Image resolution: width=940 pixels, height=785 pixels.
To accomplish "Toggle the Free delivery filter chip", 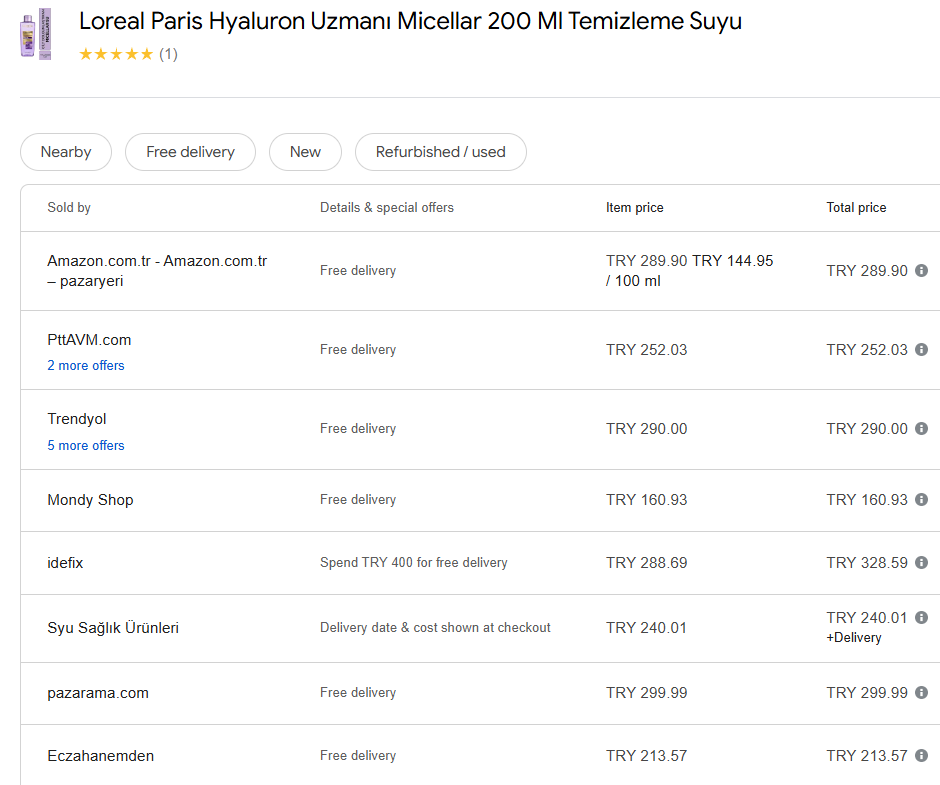I will coord(190,152).
